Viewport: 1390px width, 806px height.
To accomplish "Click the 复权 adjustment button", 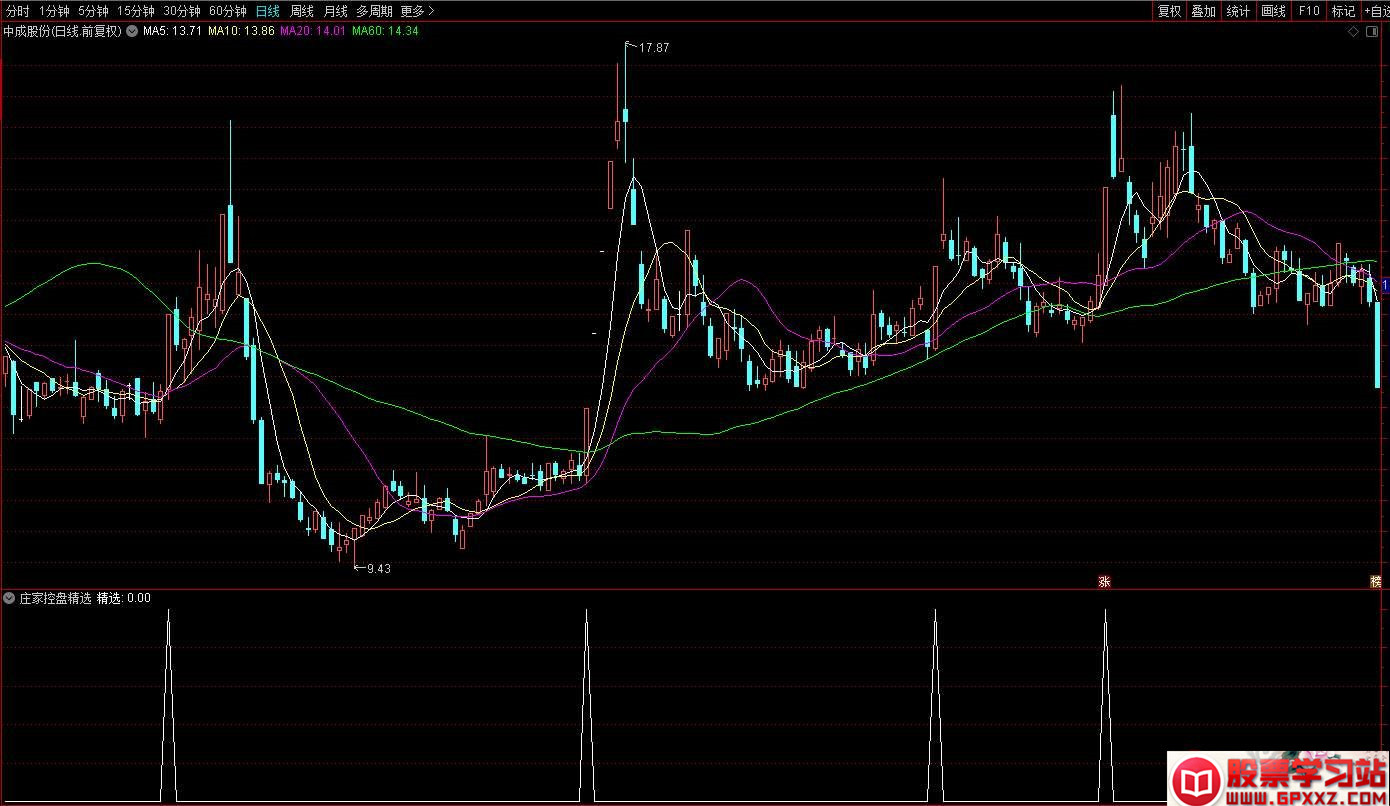I will [1169, 11].
